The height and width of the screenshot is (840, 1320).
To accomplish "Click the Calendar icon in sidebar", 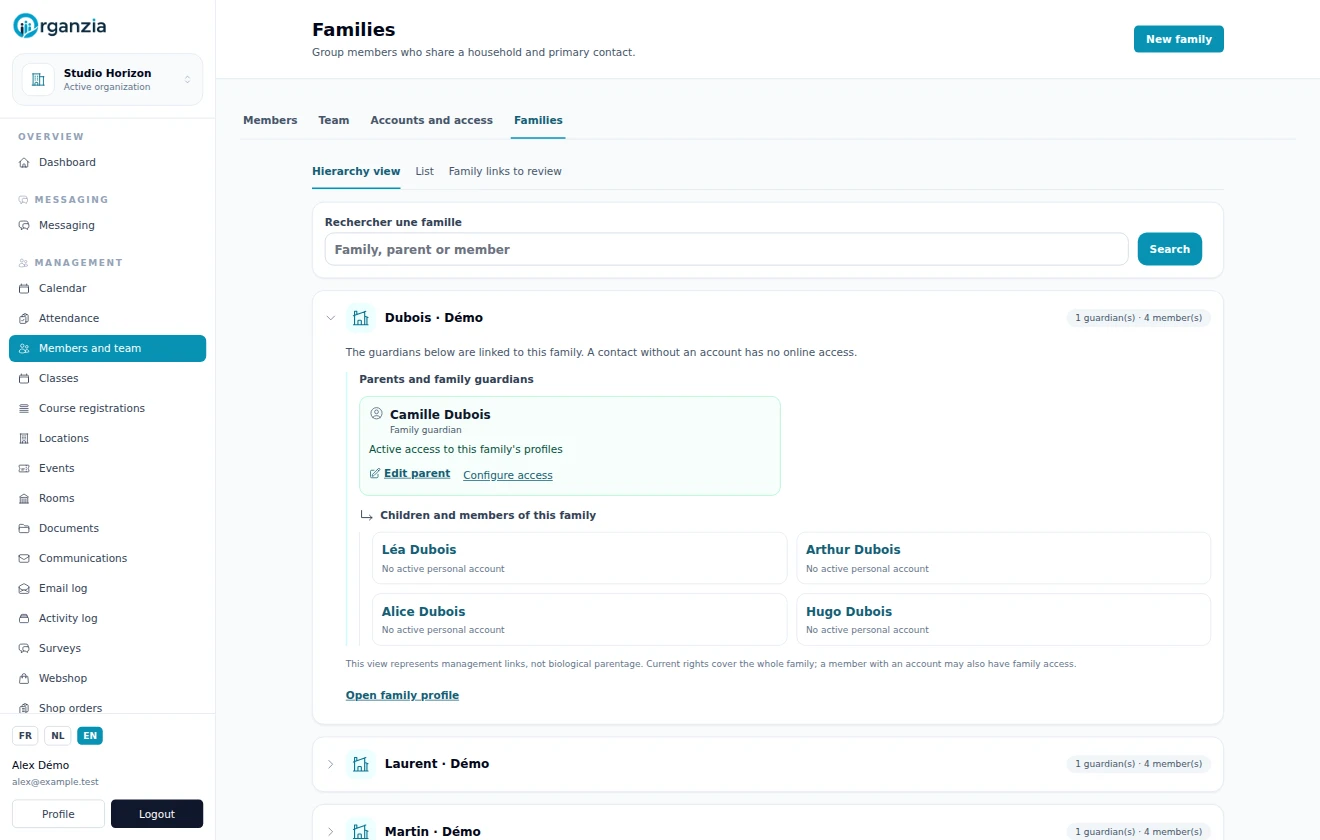I will pyautogui.click(x=25, y=288).
